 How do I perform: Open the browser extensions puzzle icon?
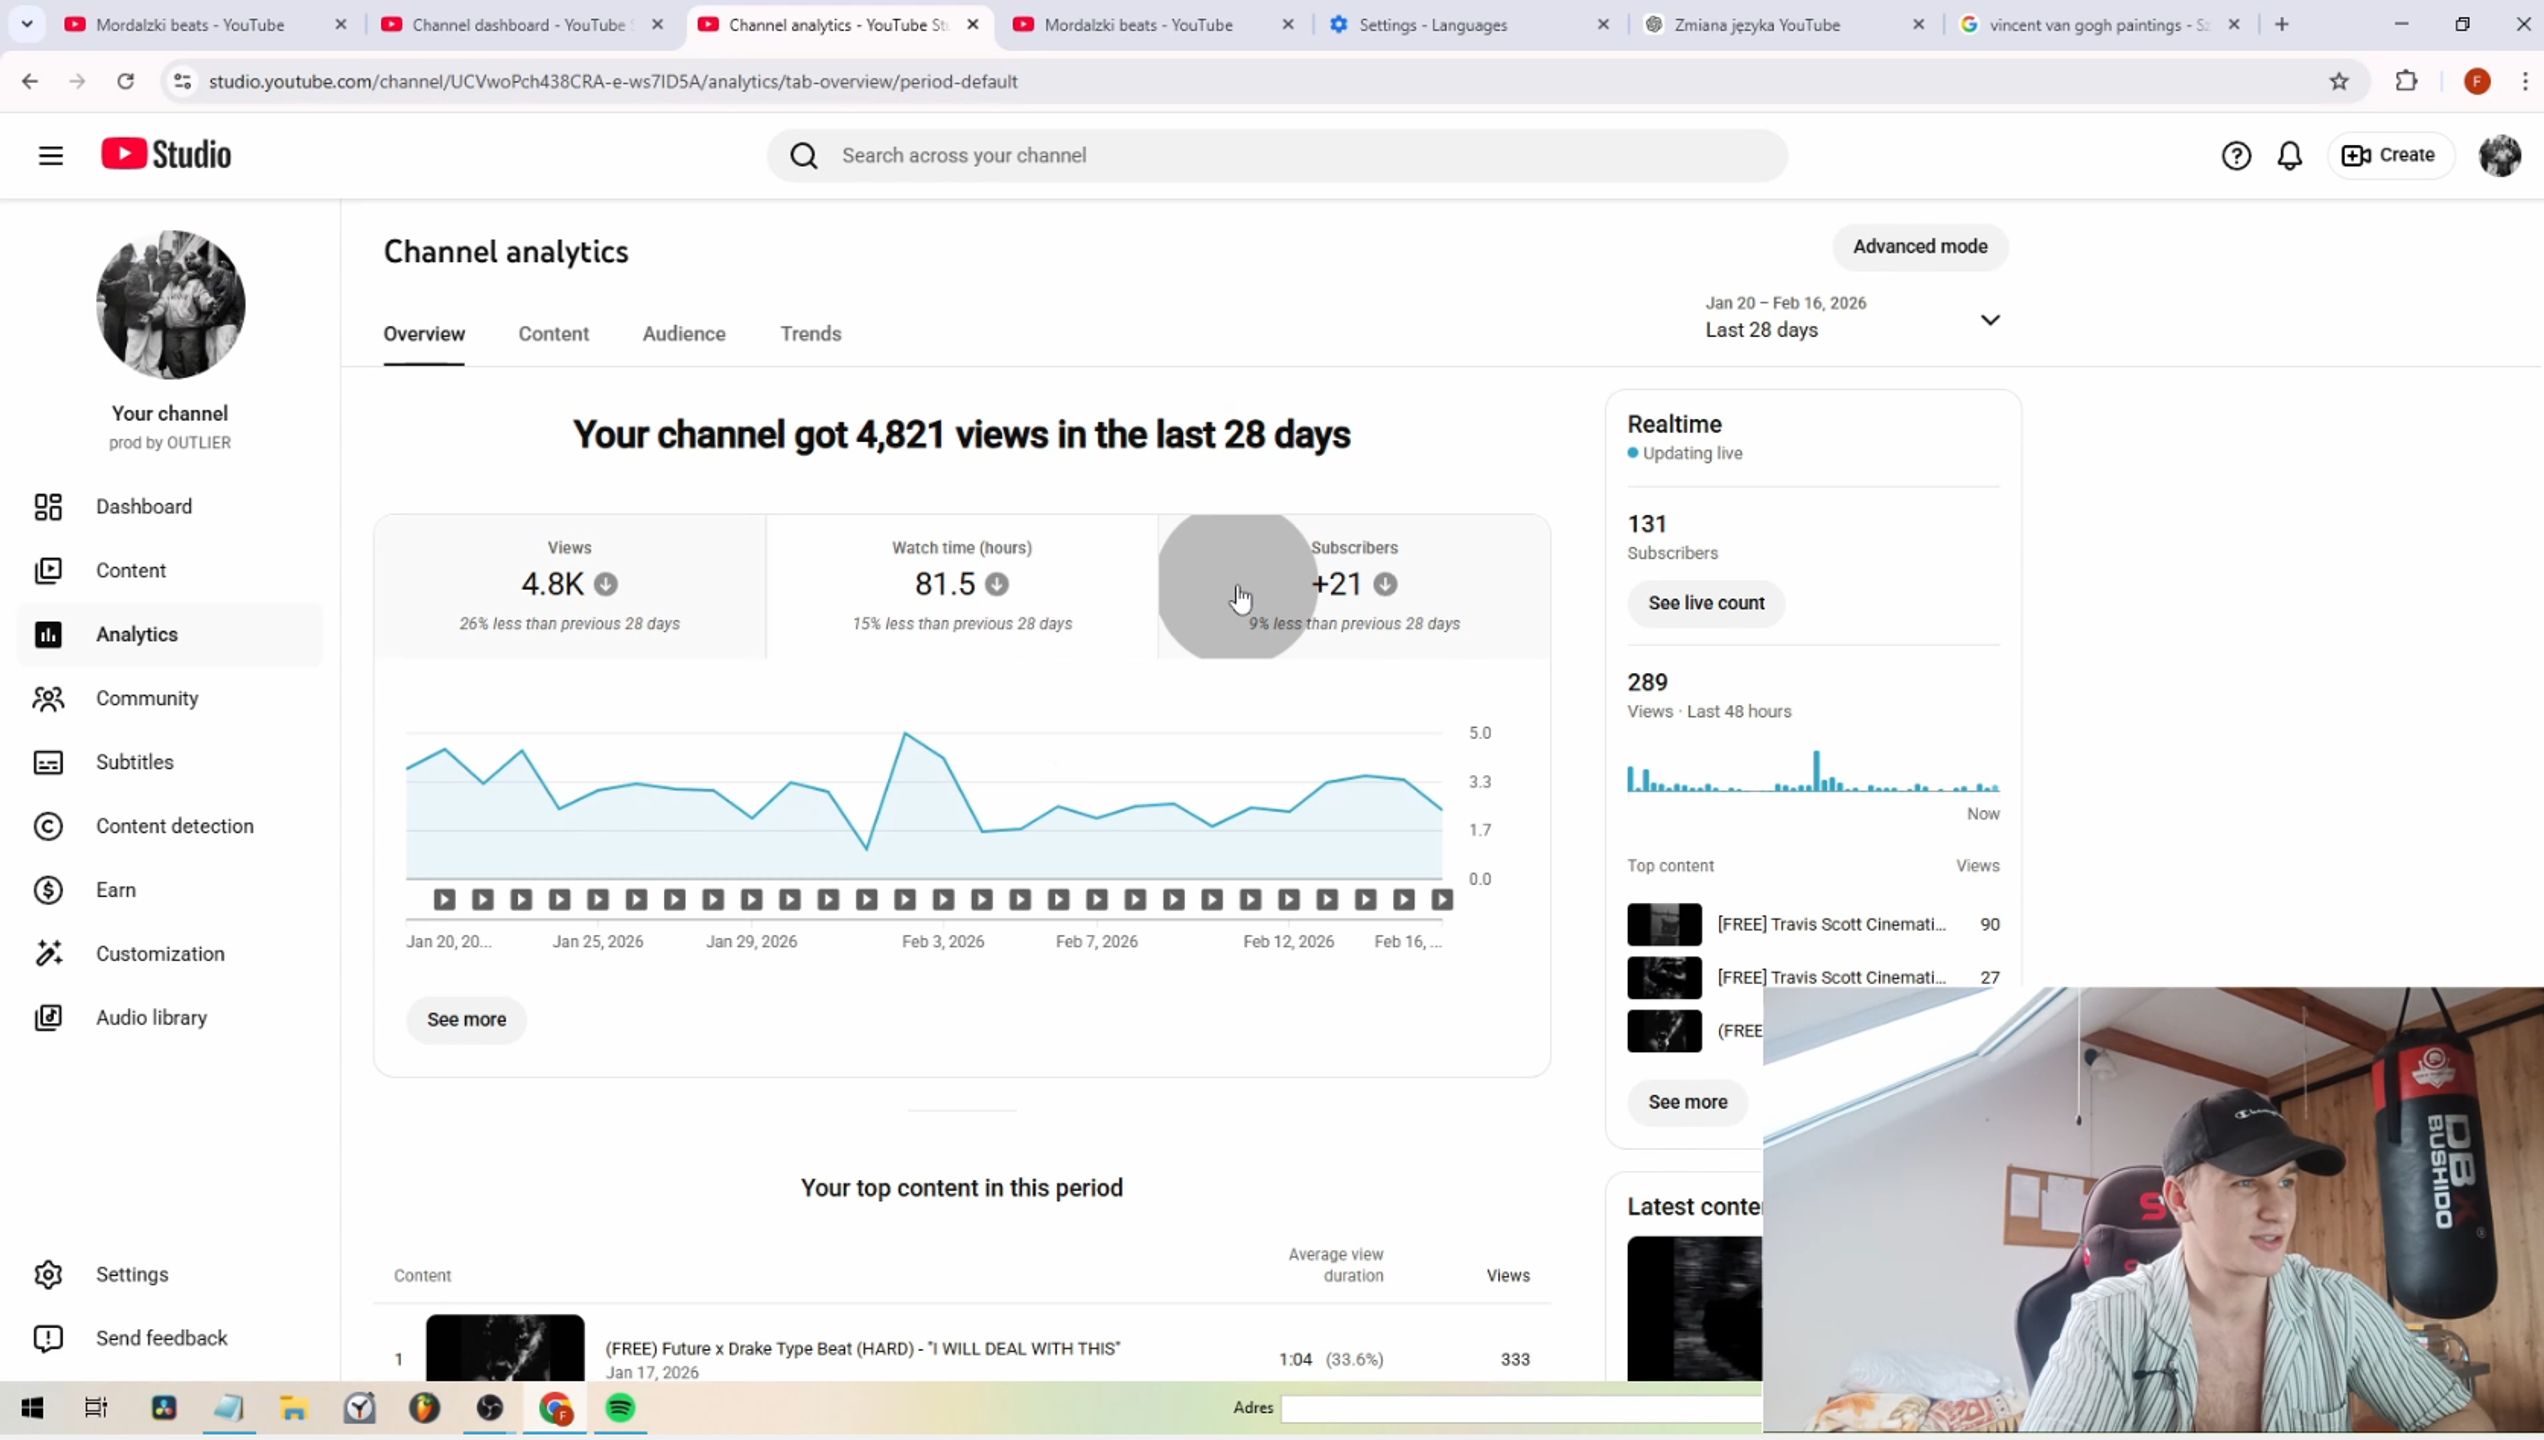(x=2406, y=82)
